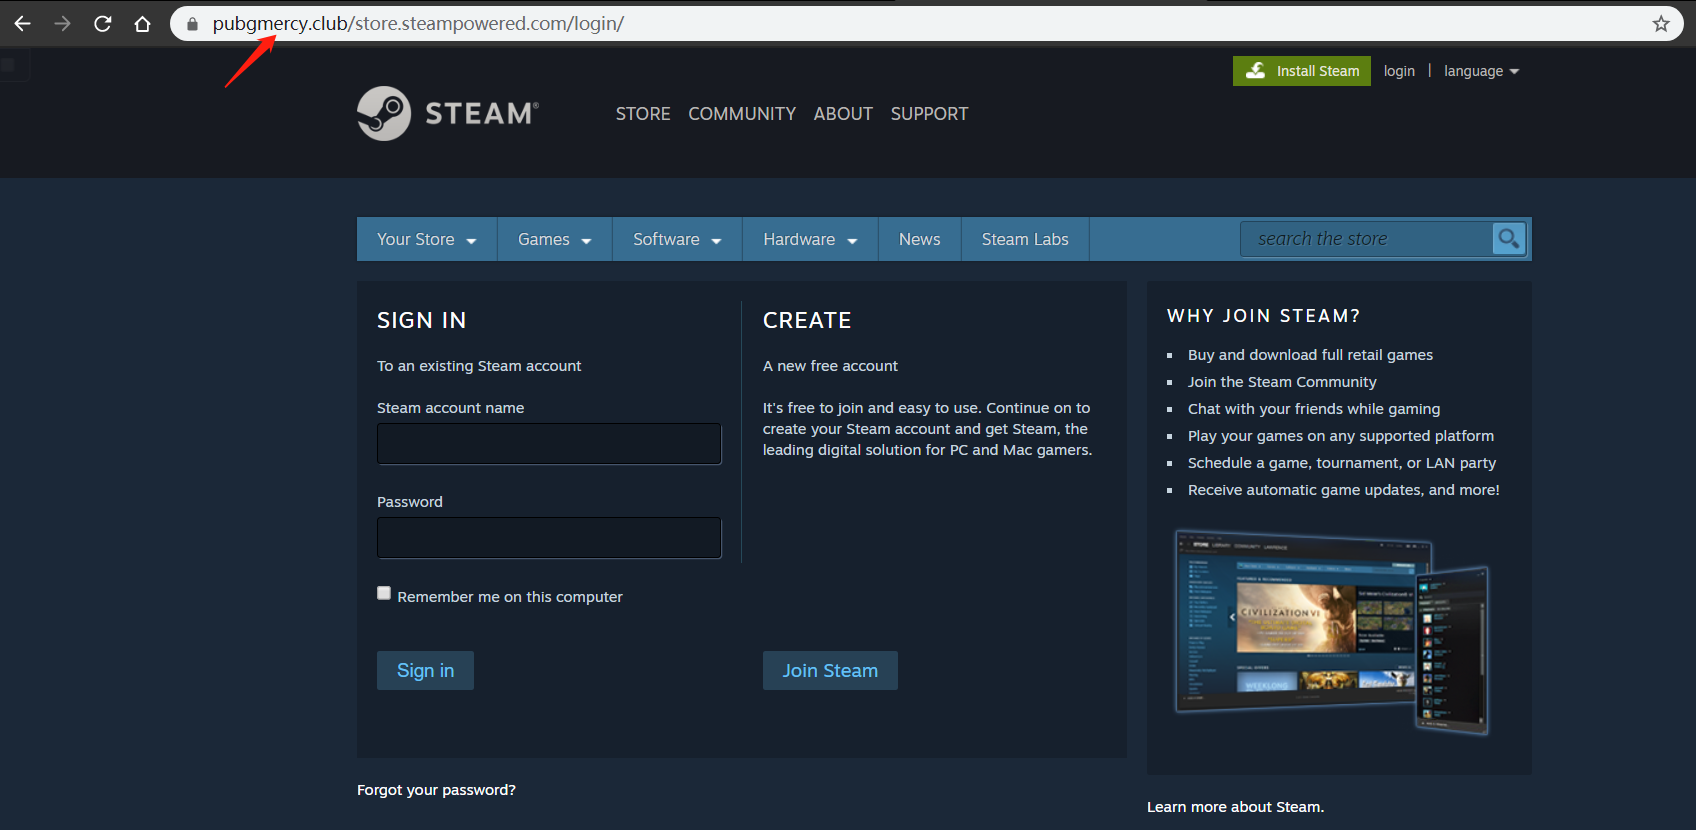Expand the language dropdown
This screenshot has width=1696, height=830.
(x=1481, y=71)
